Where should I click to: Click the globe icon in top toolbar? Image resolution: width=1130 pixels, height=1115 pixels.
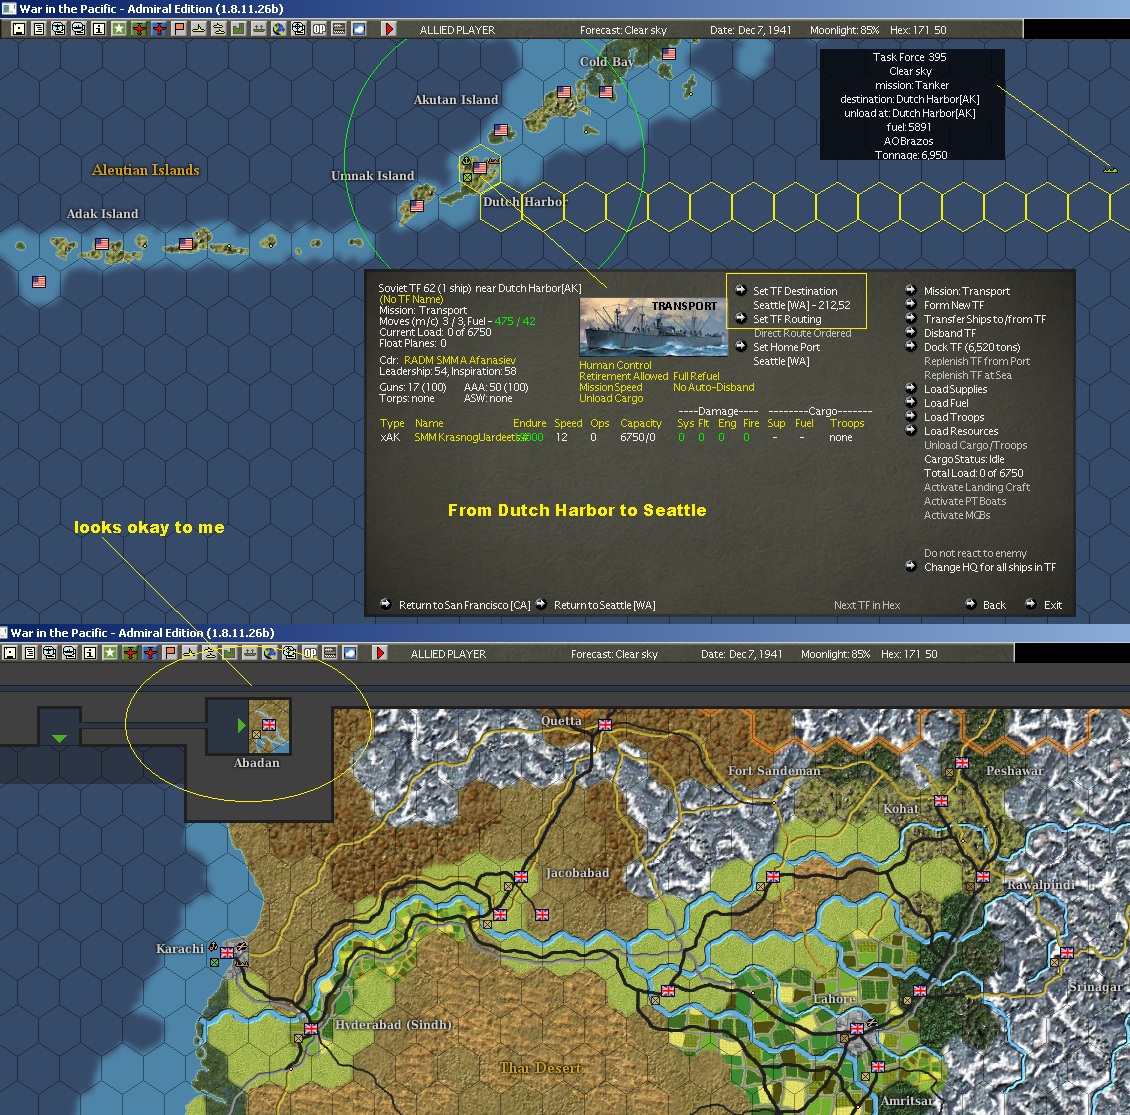(278, 29)
